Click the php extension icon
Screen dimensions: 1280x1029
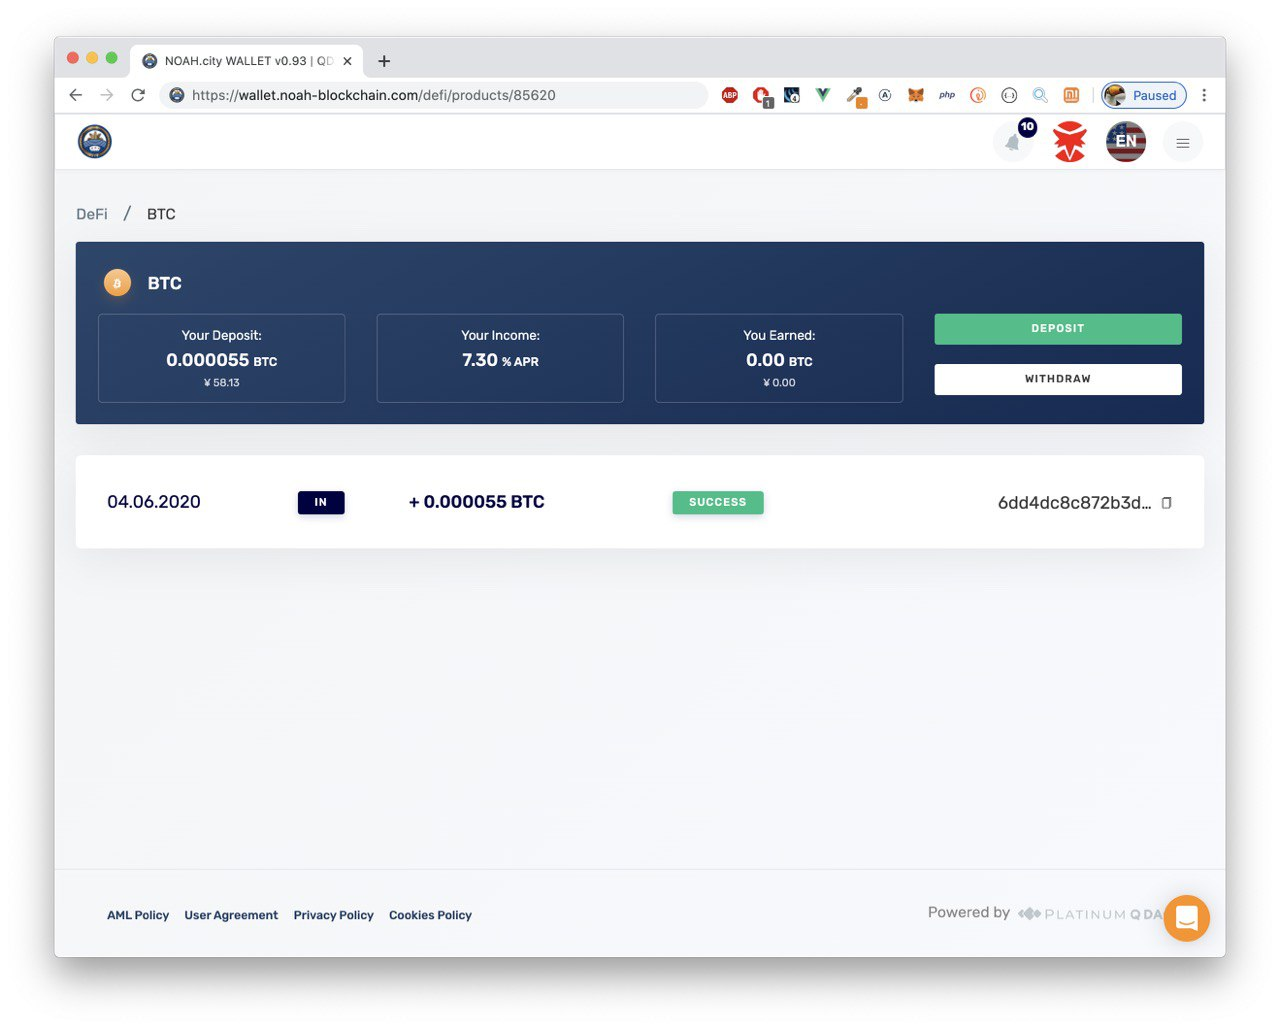(947, 95)
